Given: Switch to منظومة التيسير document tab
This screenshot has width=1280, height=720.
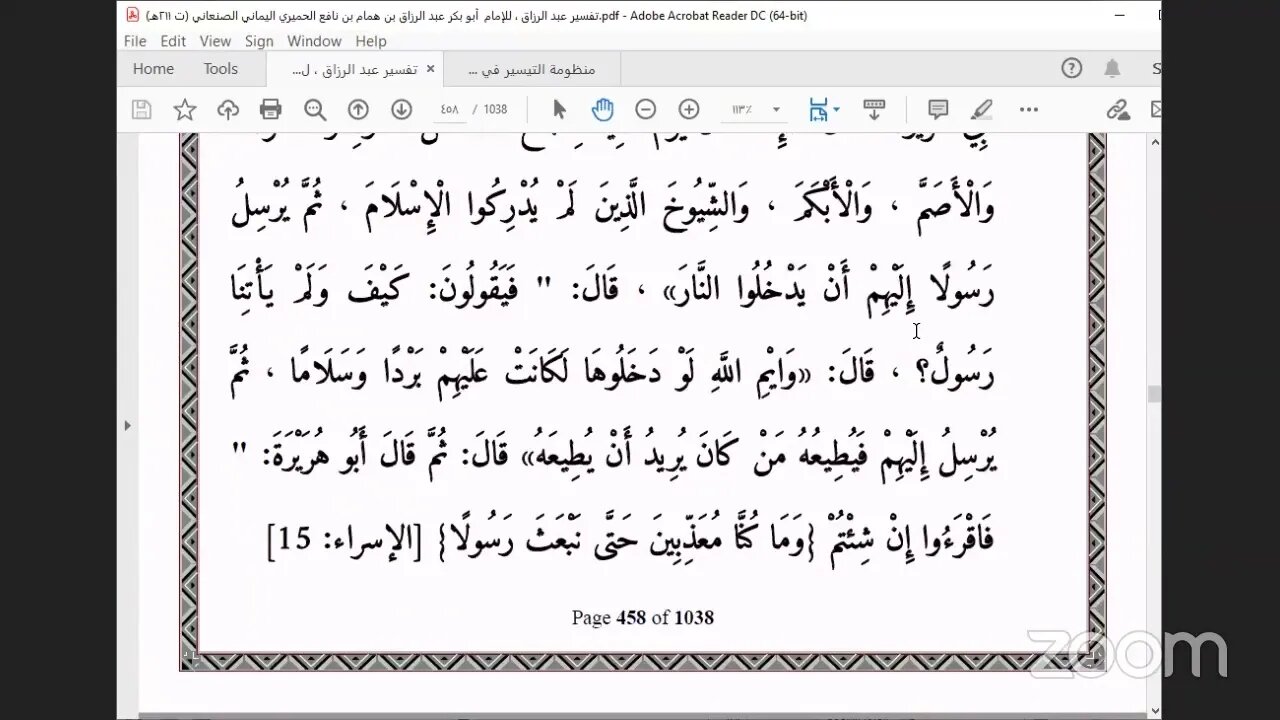Looking at the screenshot, I should click(x=532, y=69).
